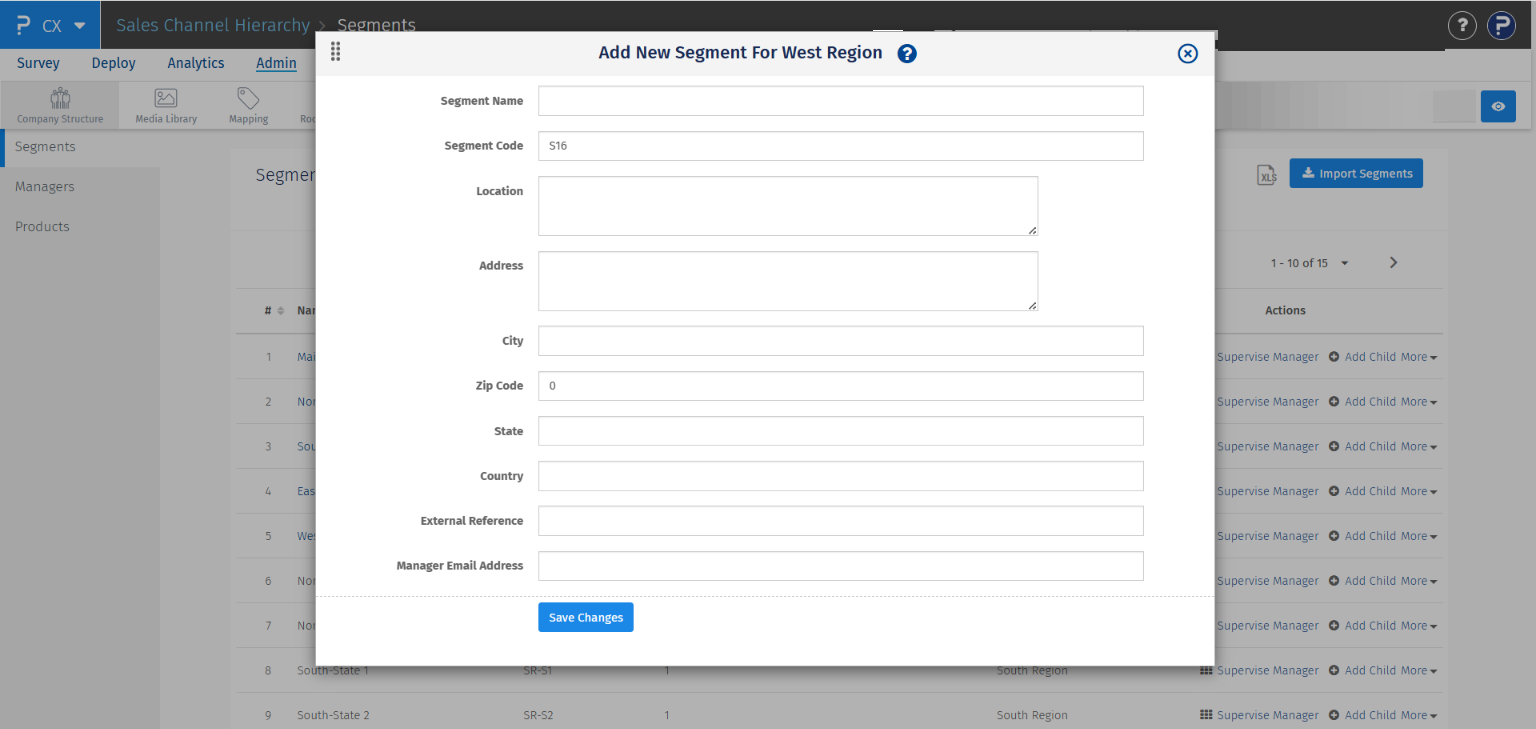Select Managers in the sidebar
The image size is (1536, 729).
44,186
